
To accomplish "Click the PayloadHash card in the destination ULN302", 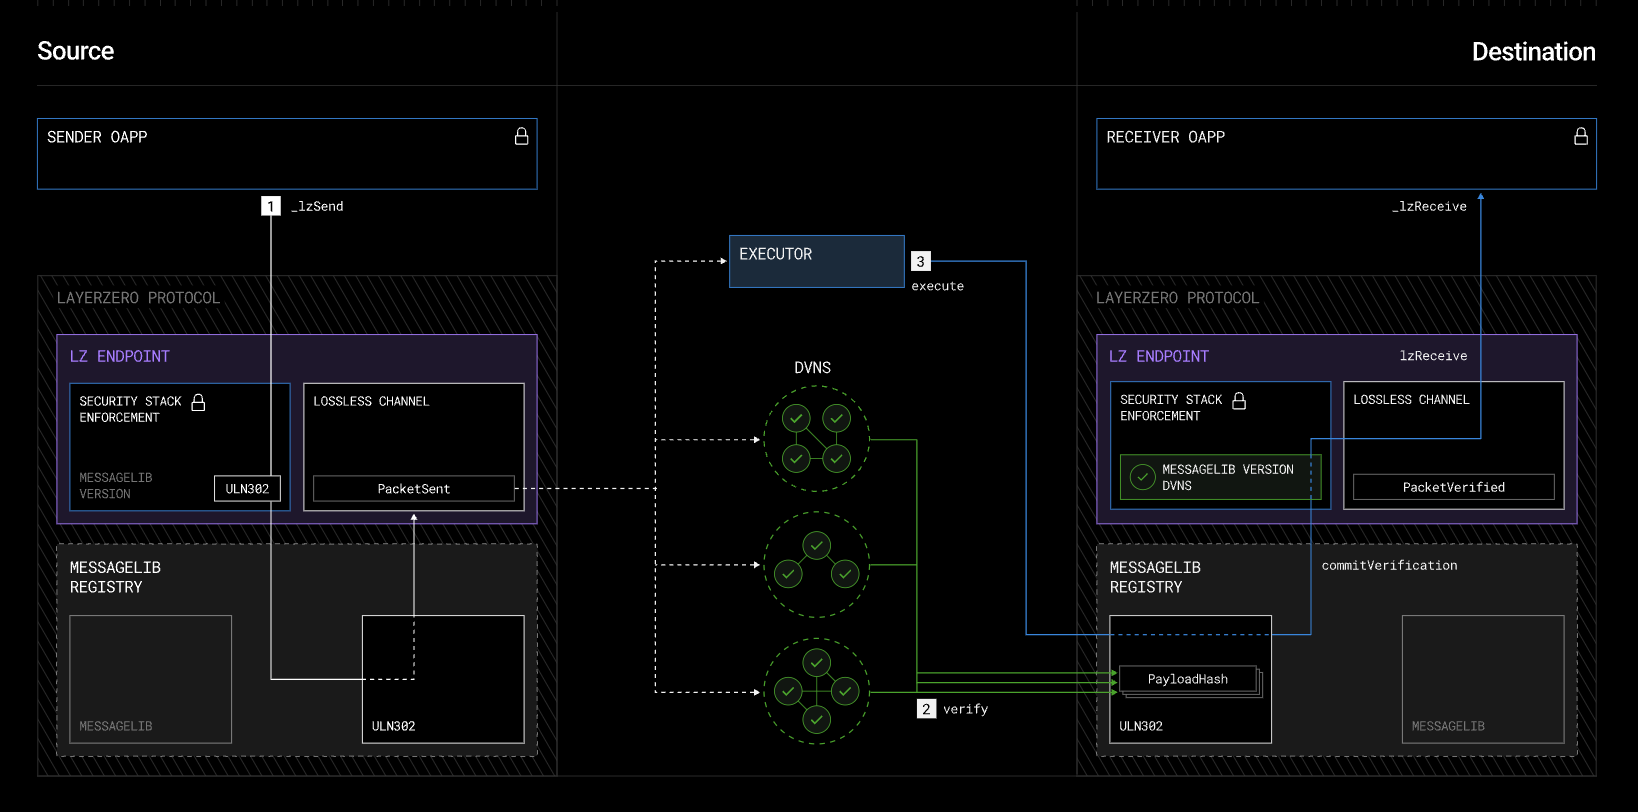I will pyautogui.click(x=1188, y=679).
